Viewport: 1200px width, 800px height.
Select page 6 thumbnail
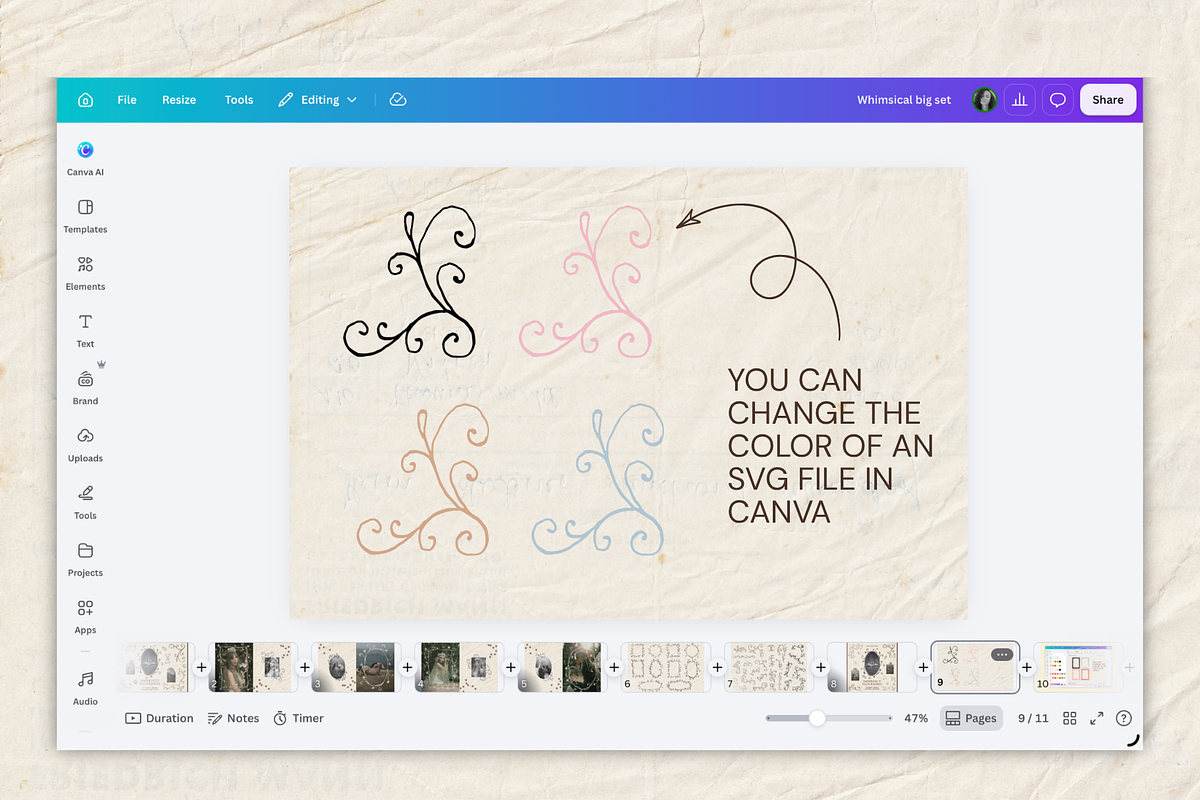[666, 667]
